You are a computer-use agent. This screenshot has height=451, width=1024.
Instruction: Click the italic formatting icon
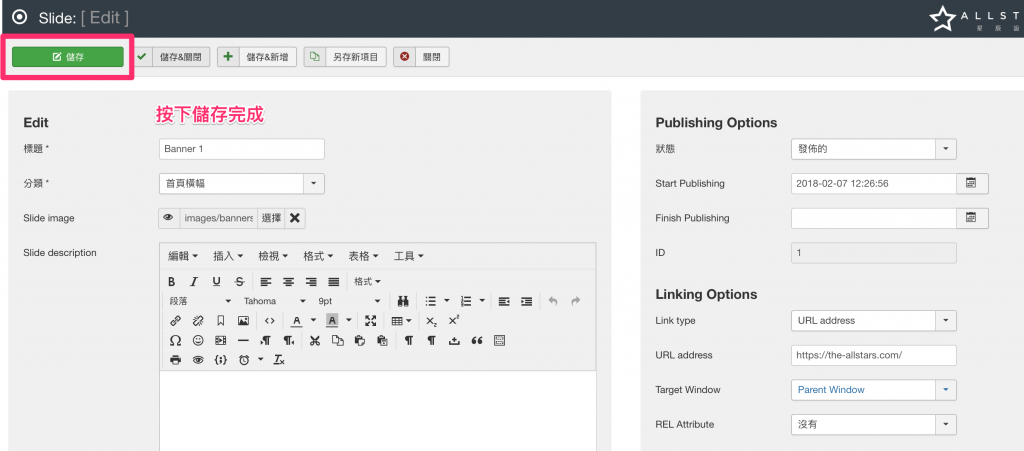coord(194,282)
